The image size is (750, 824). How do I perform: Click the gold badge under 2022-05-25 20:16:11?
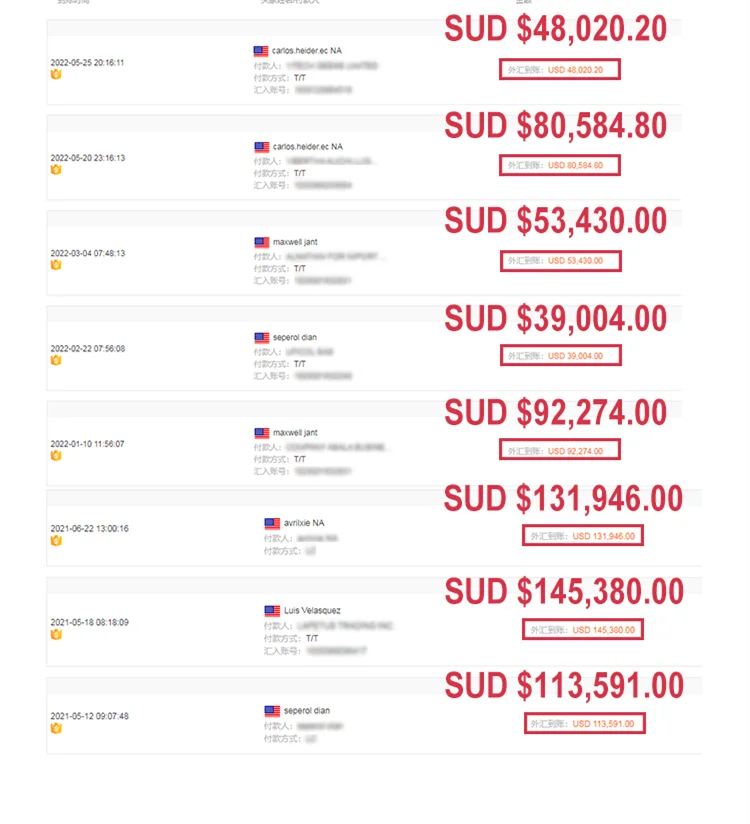[x=56, y=74]
